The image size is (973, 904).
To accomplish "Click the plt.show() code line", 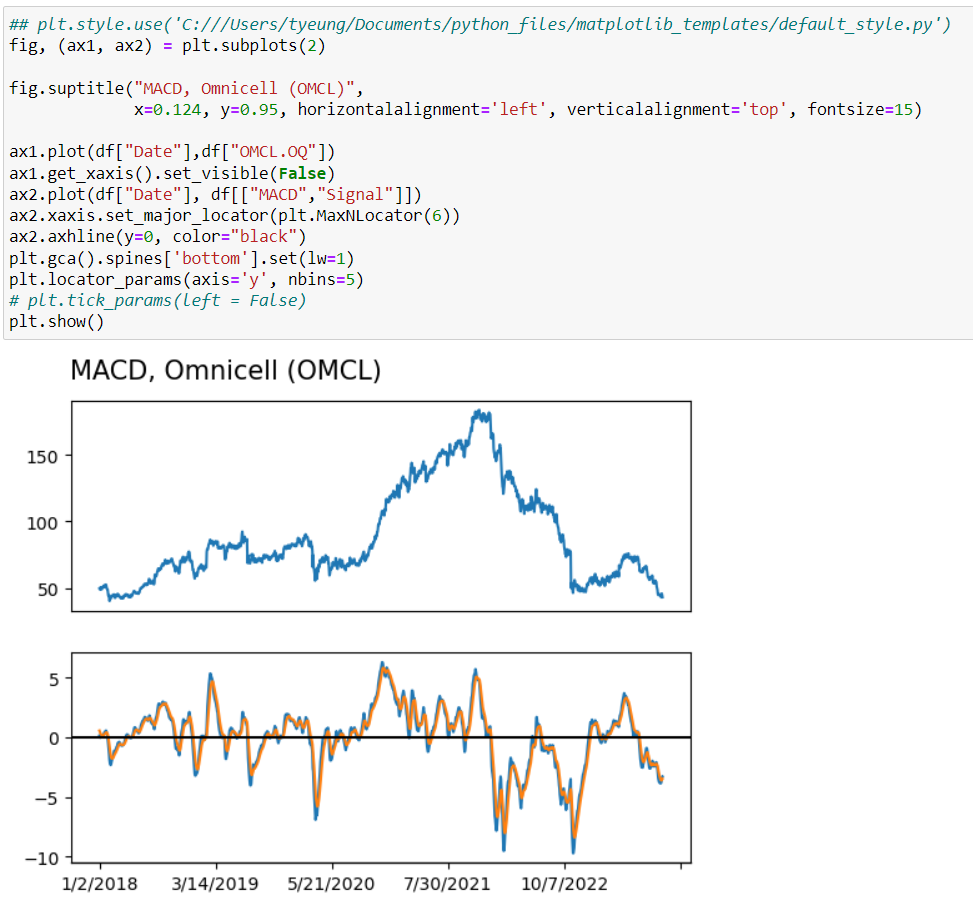I will point(56,321).
